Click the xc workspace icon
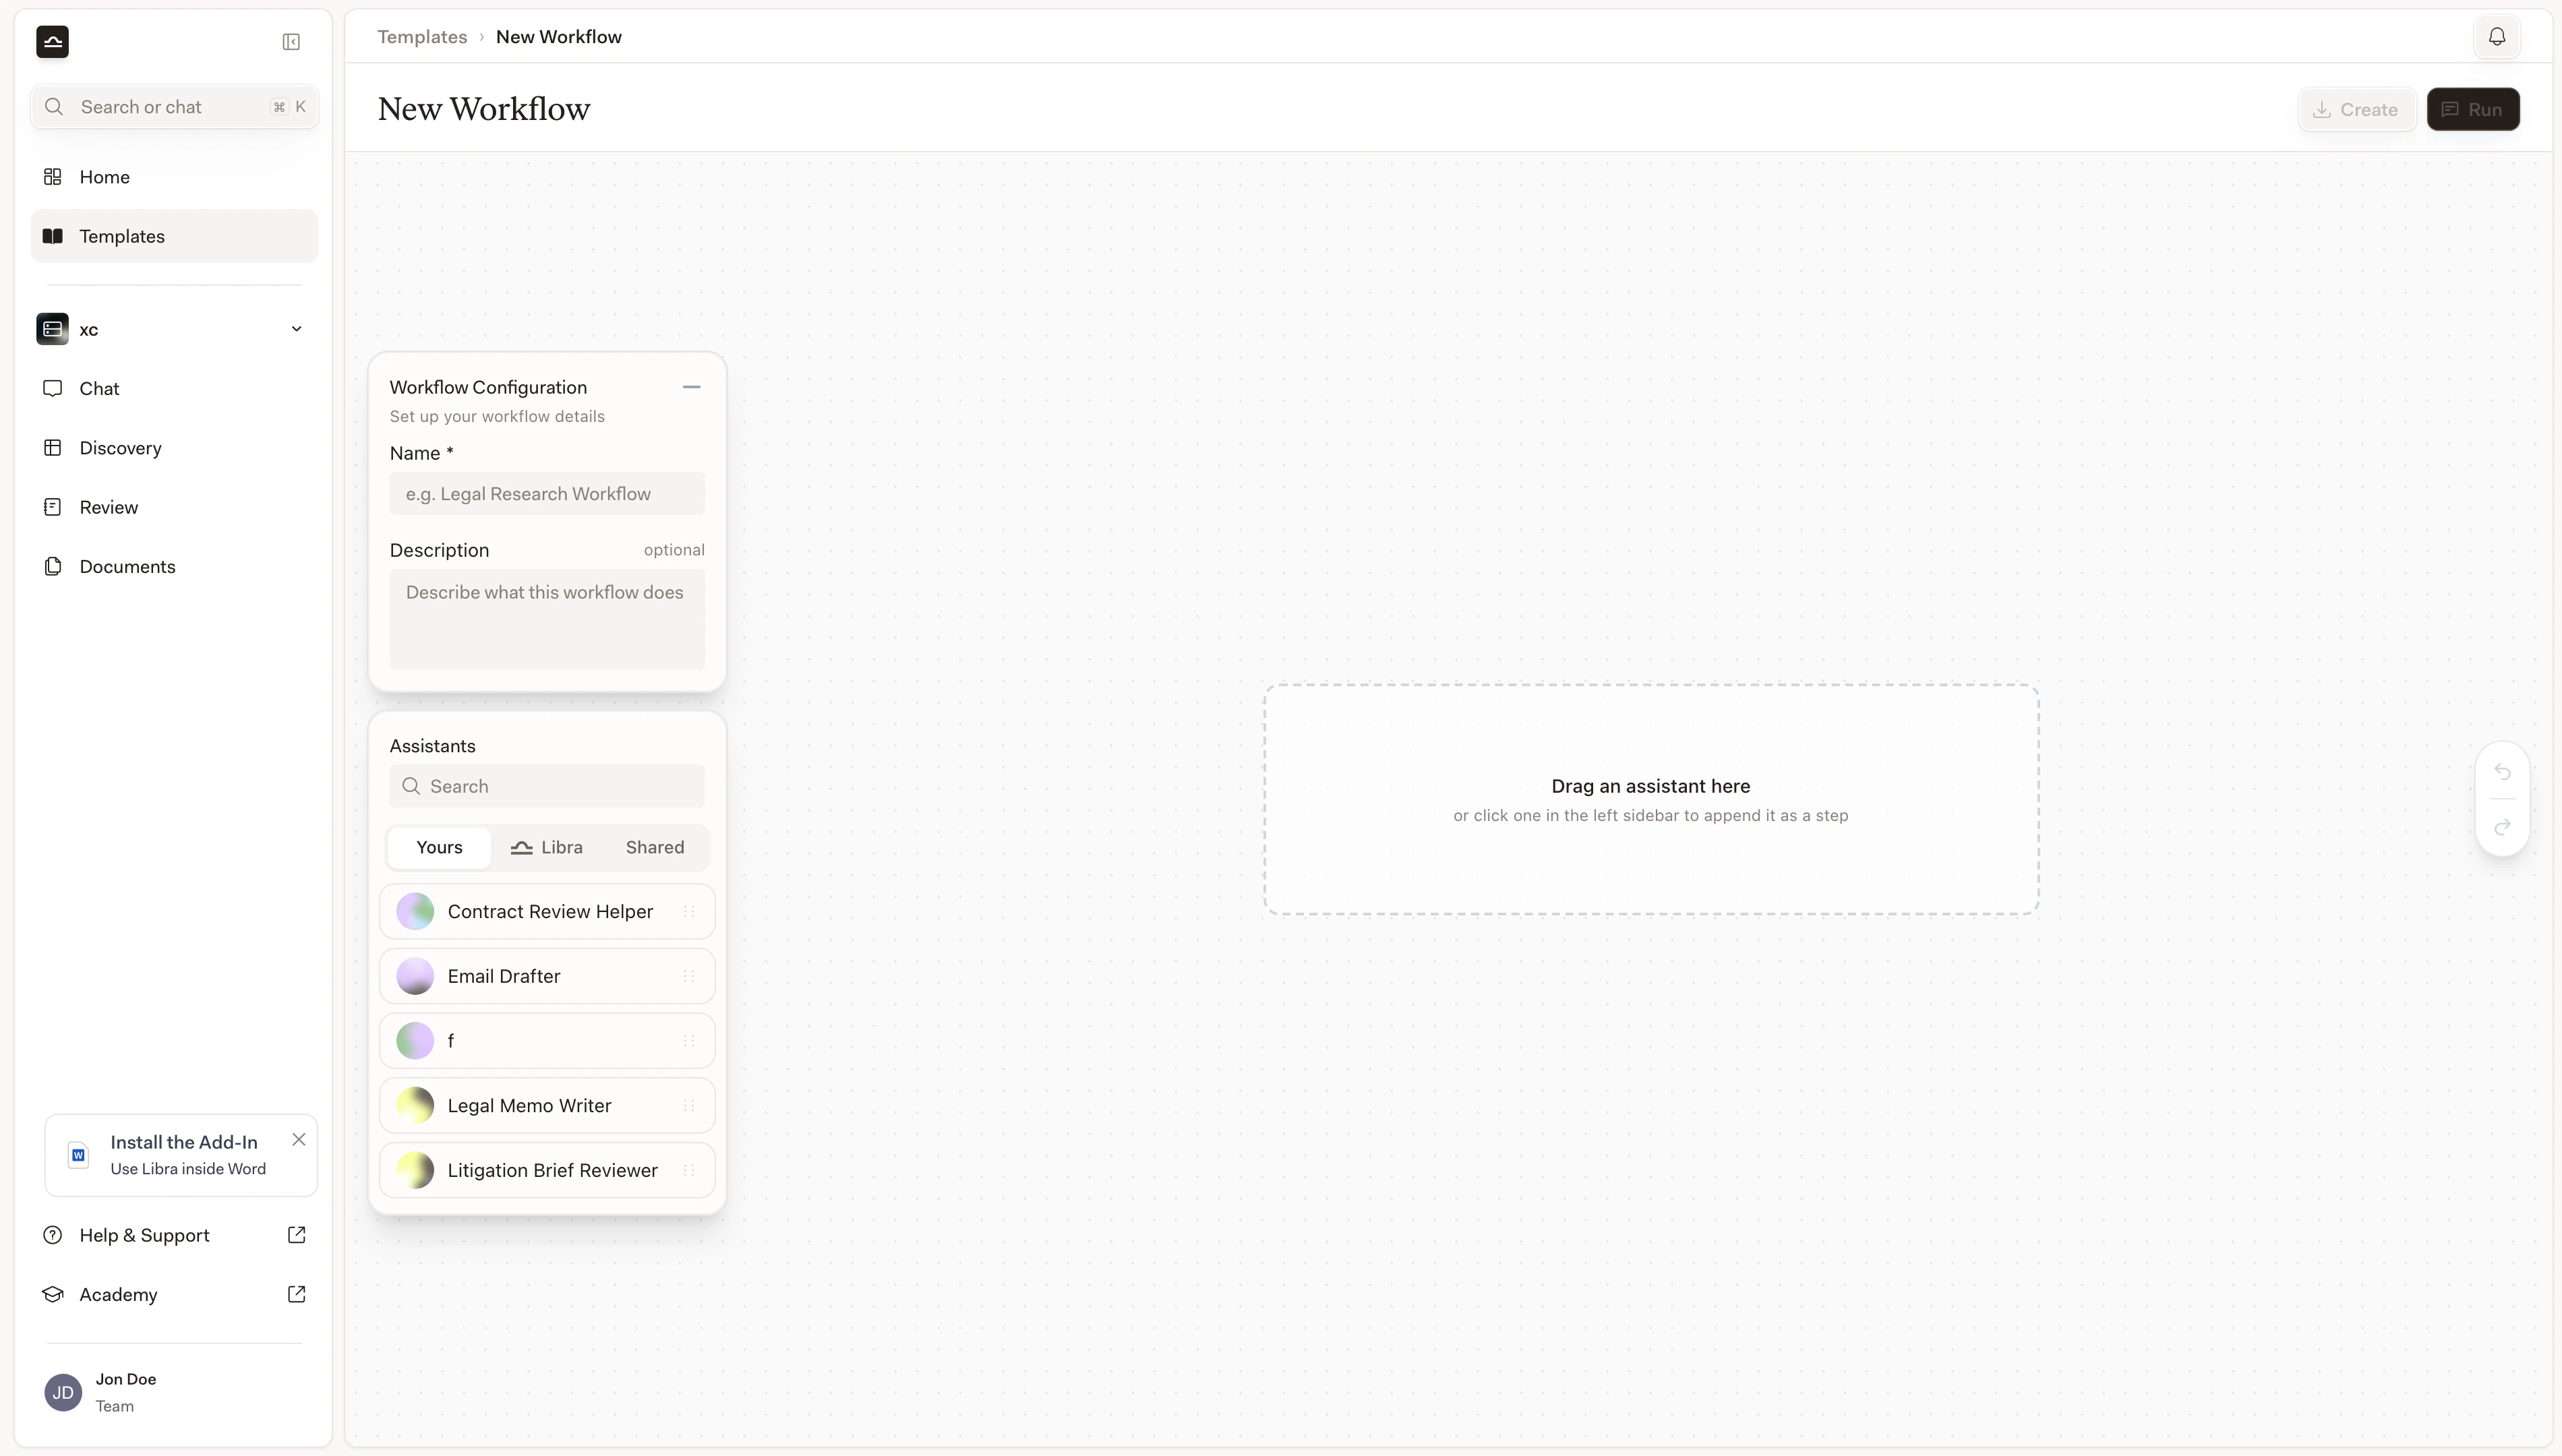 pos(52,329)
